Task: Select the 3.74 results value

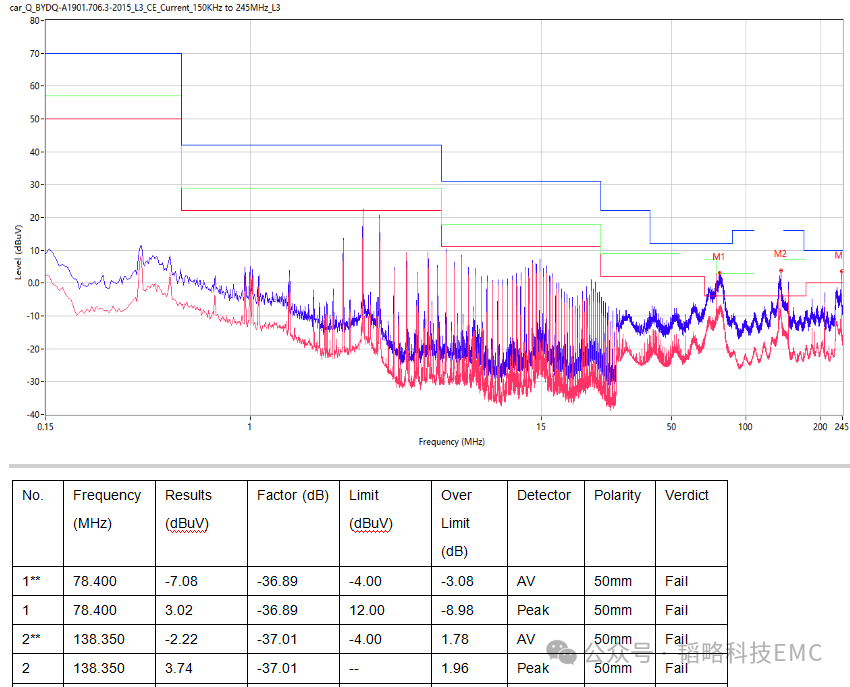Action: tap(181, 668)
